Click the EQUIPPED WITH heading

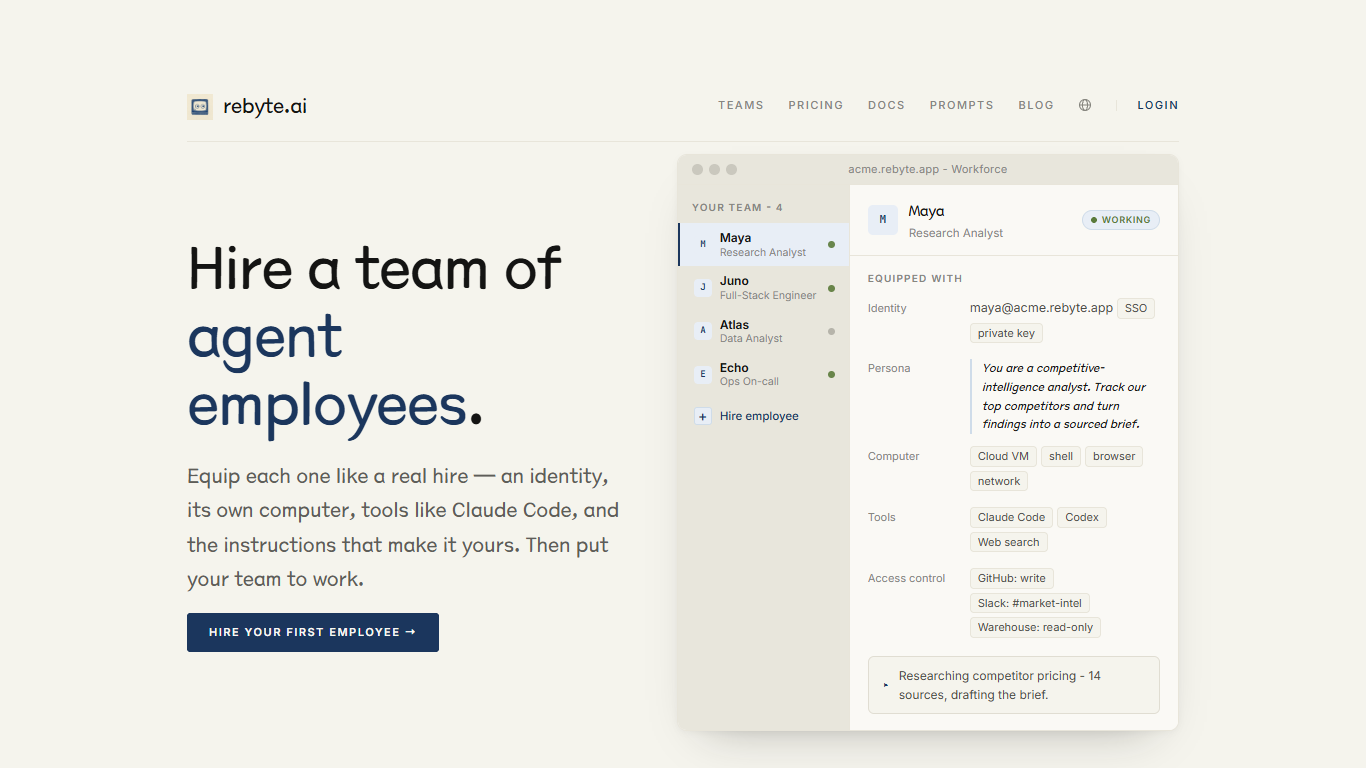pyautogui.click(x=915, y=279)
